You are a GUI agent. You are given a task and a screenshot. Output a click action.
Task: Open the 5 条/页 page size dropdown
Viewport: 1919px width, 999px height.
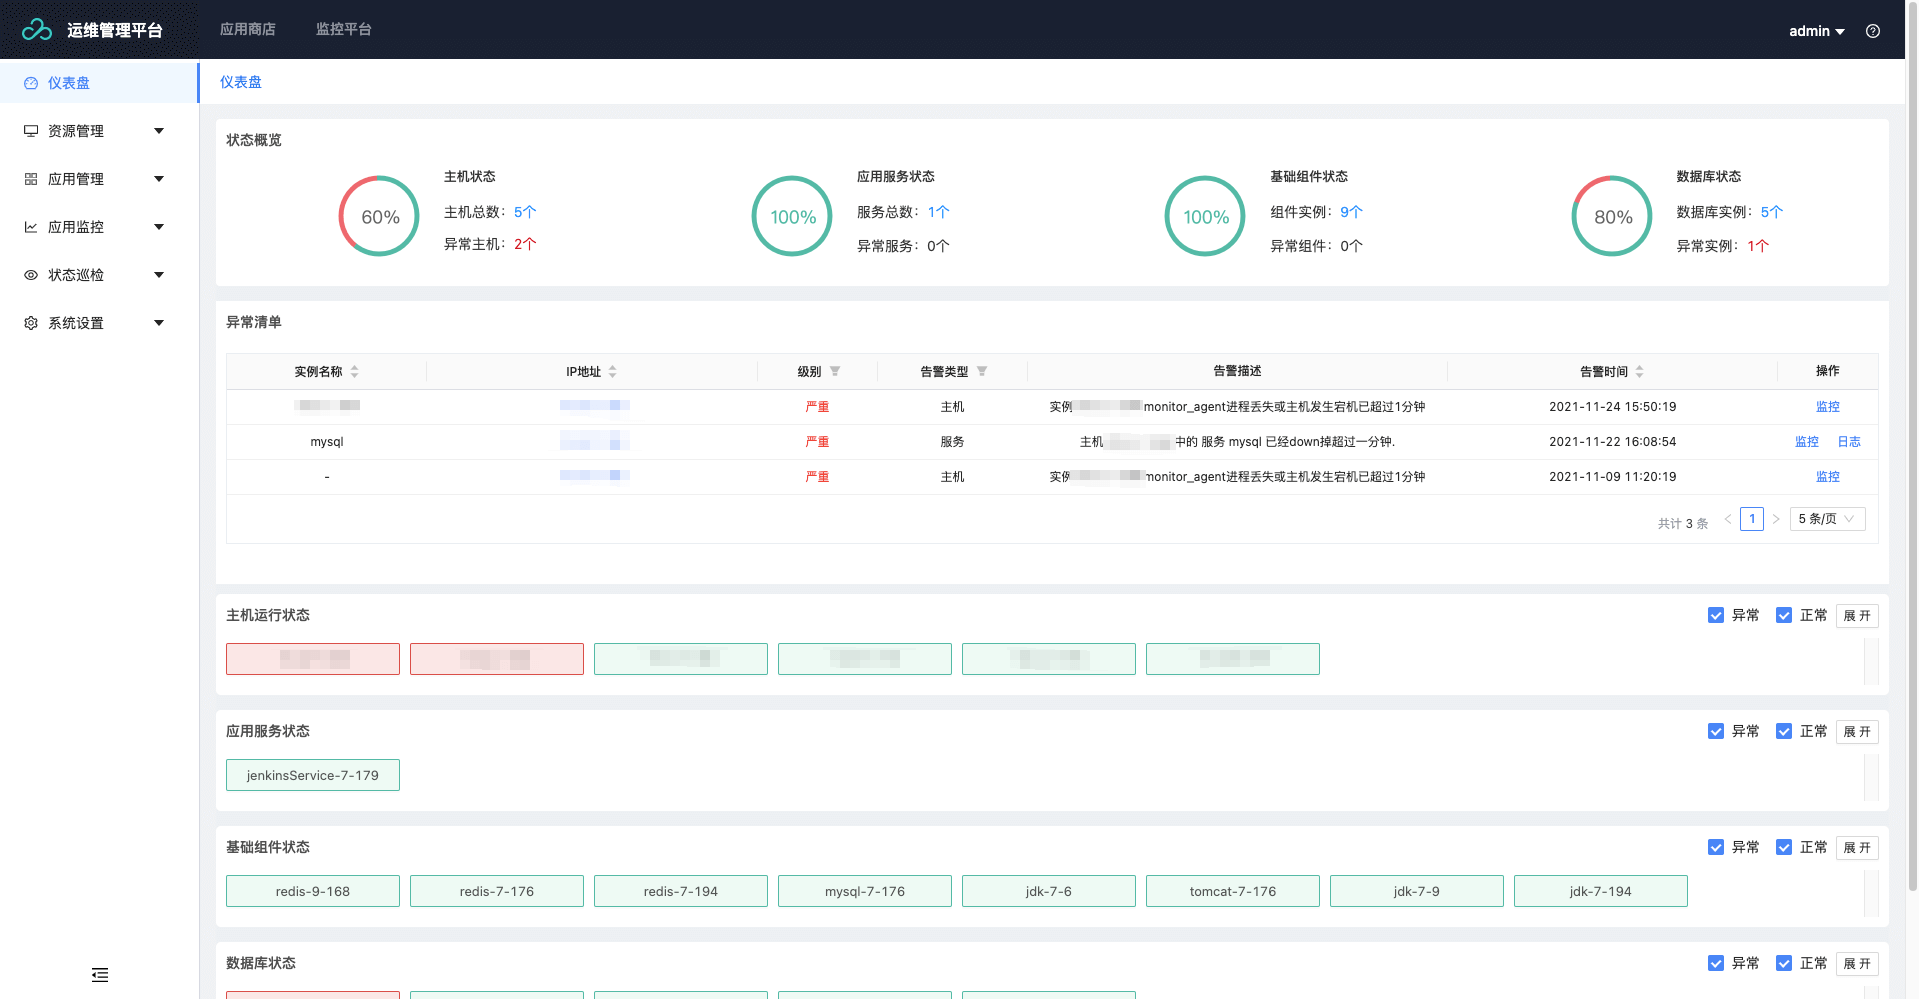(x=1827, y=519)
